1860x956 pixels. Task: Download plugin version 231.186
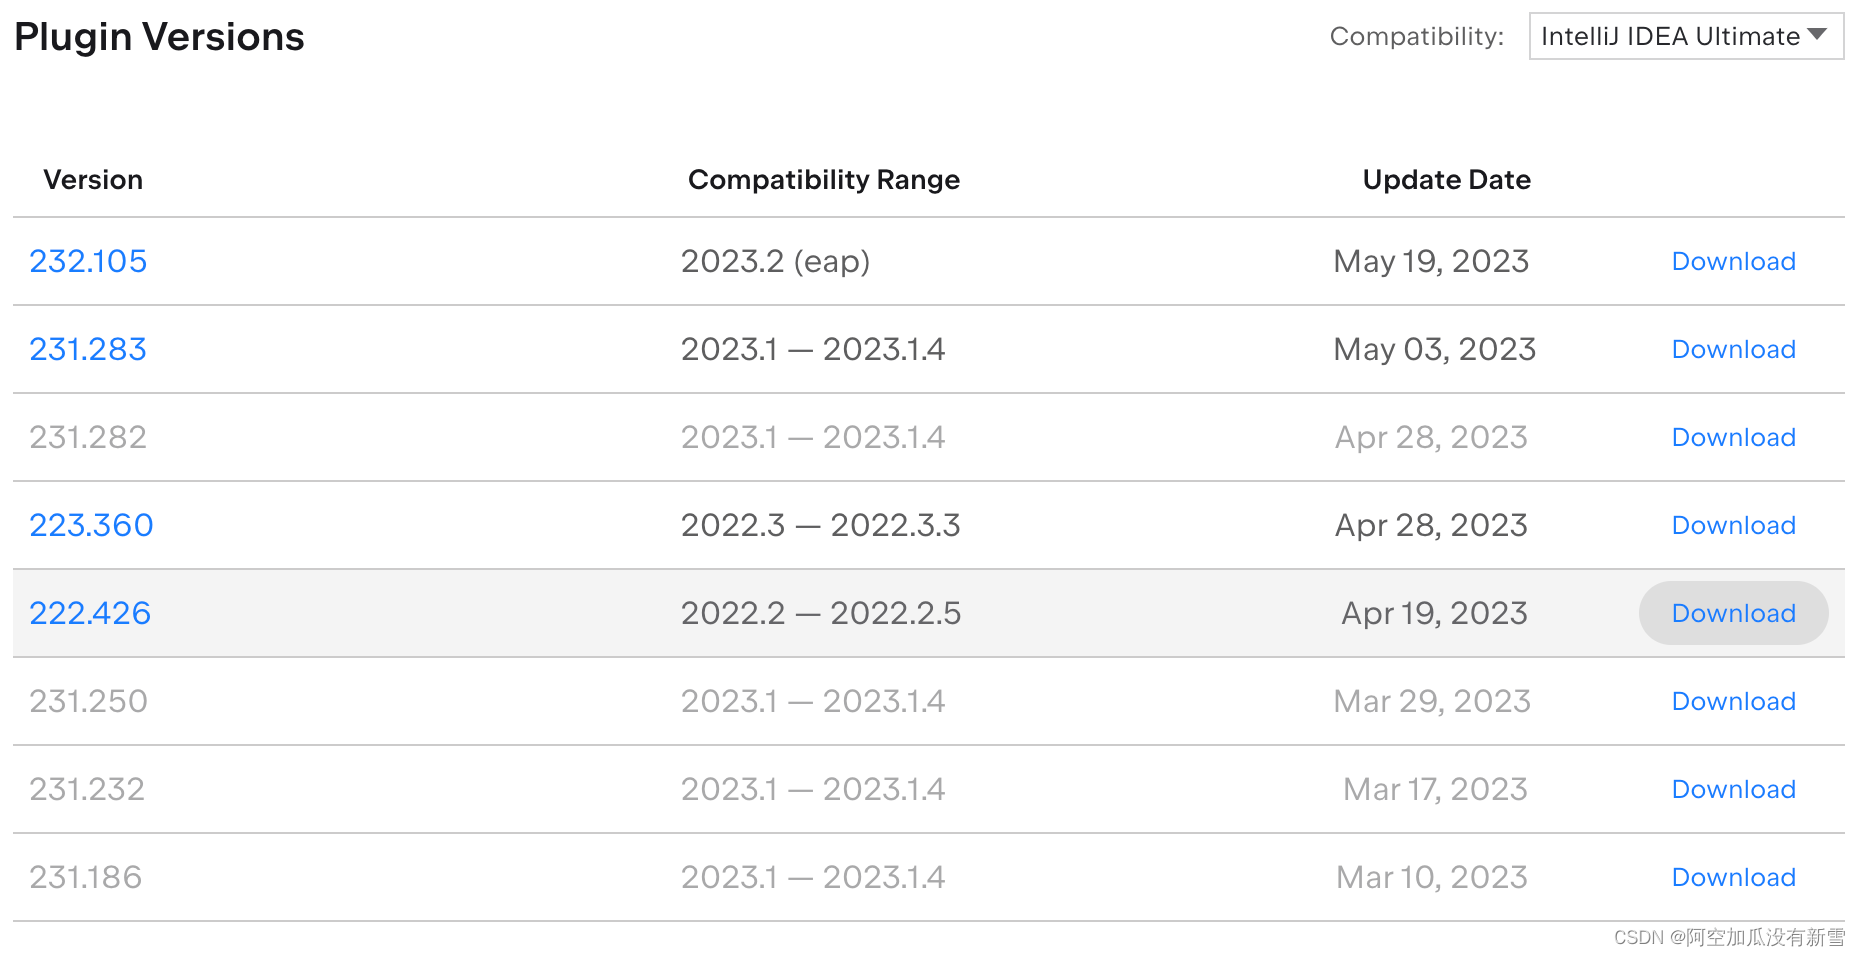pyautogui.click(x=1733, y=877)
